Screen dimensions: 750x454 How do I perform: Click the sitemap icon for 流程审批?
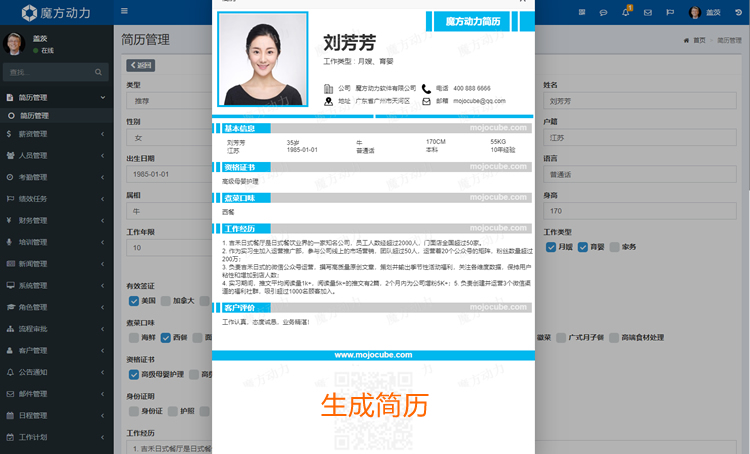10,329
